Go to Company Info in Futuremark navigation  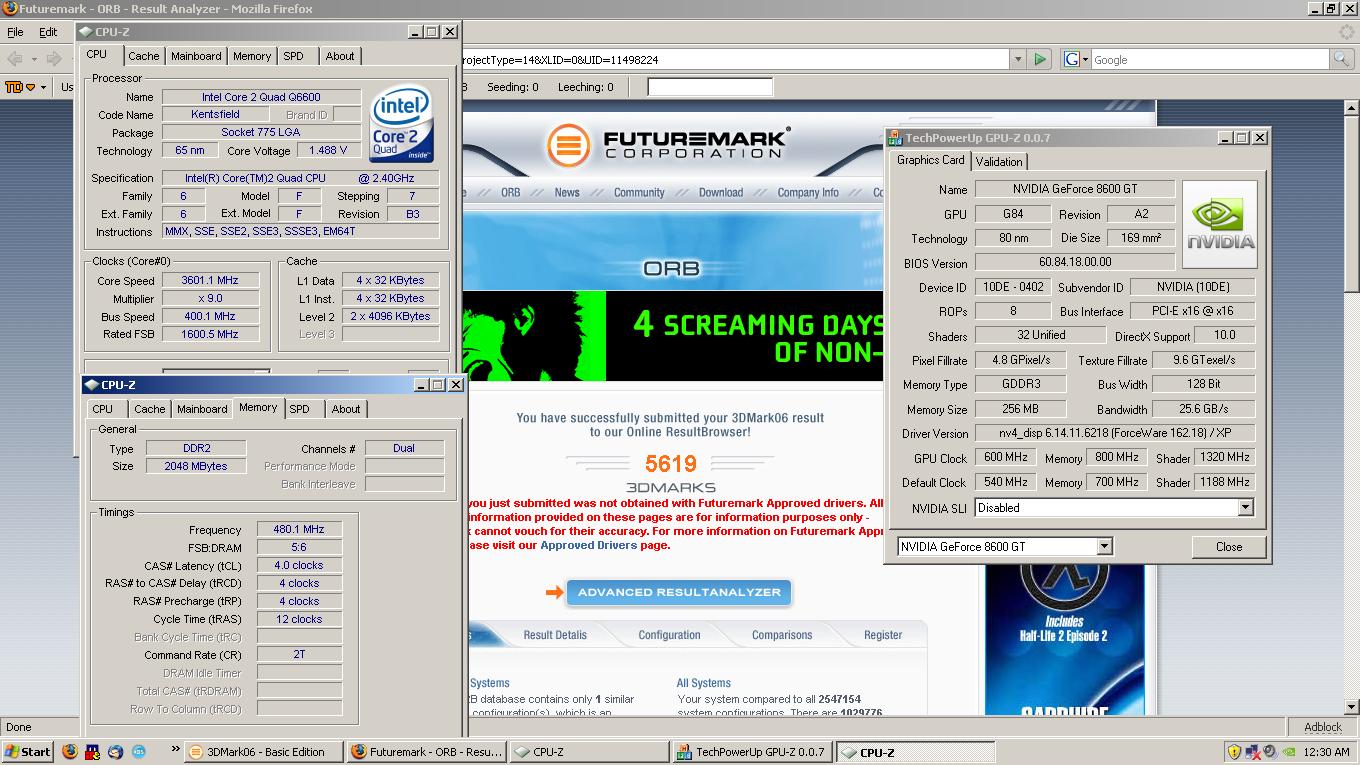(x=808, y=193)
